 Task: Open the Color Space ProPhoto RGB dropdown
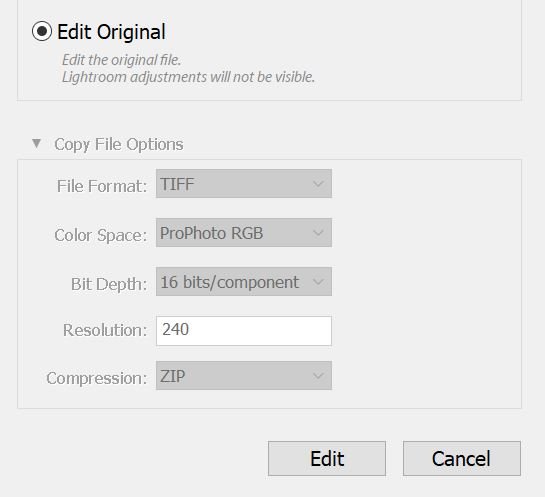tap(244, 233)
